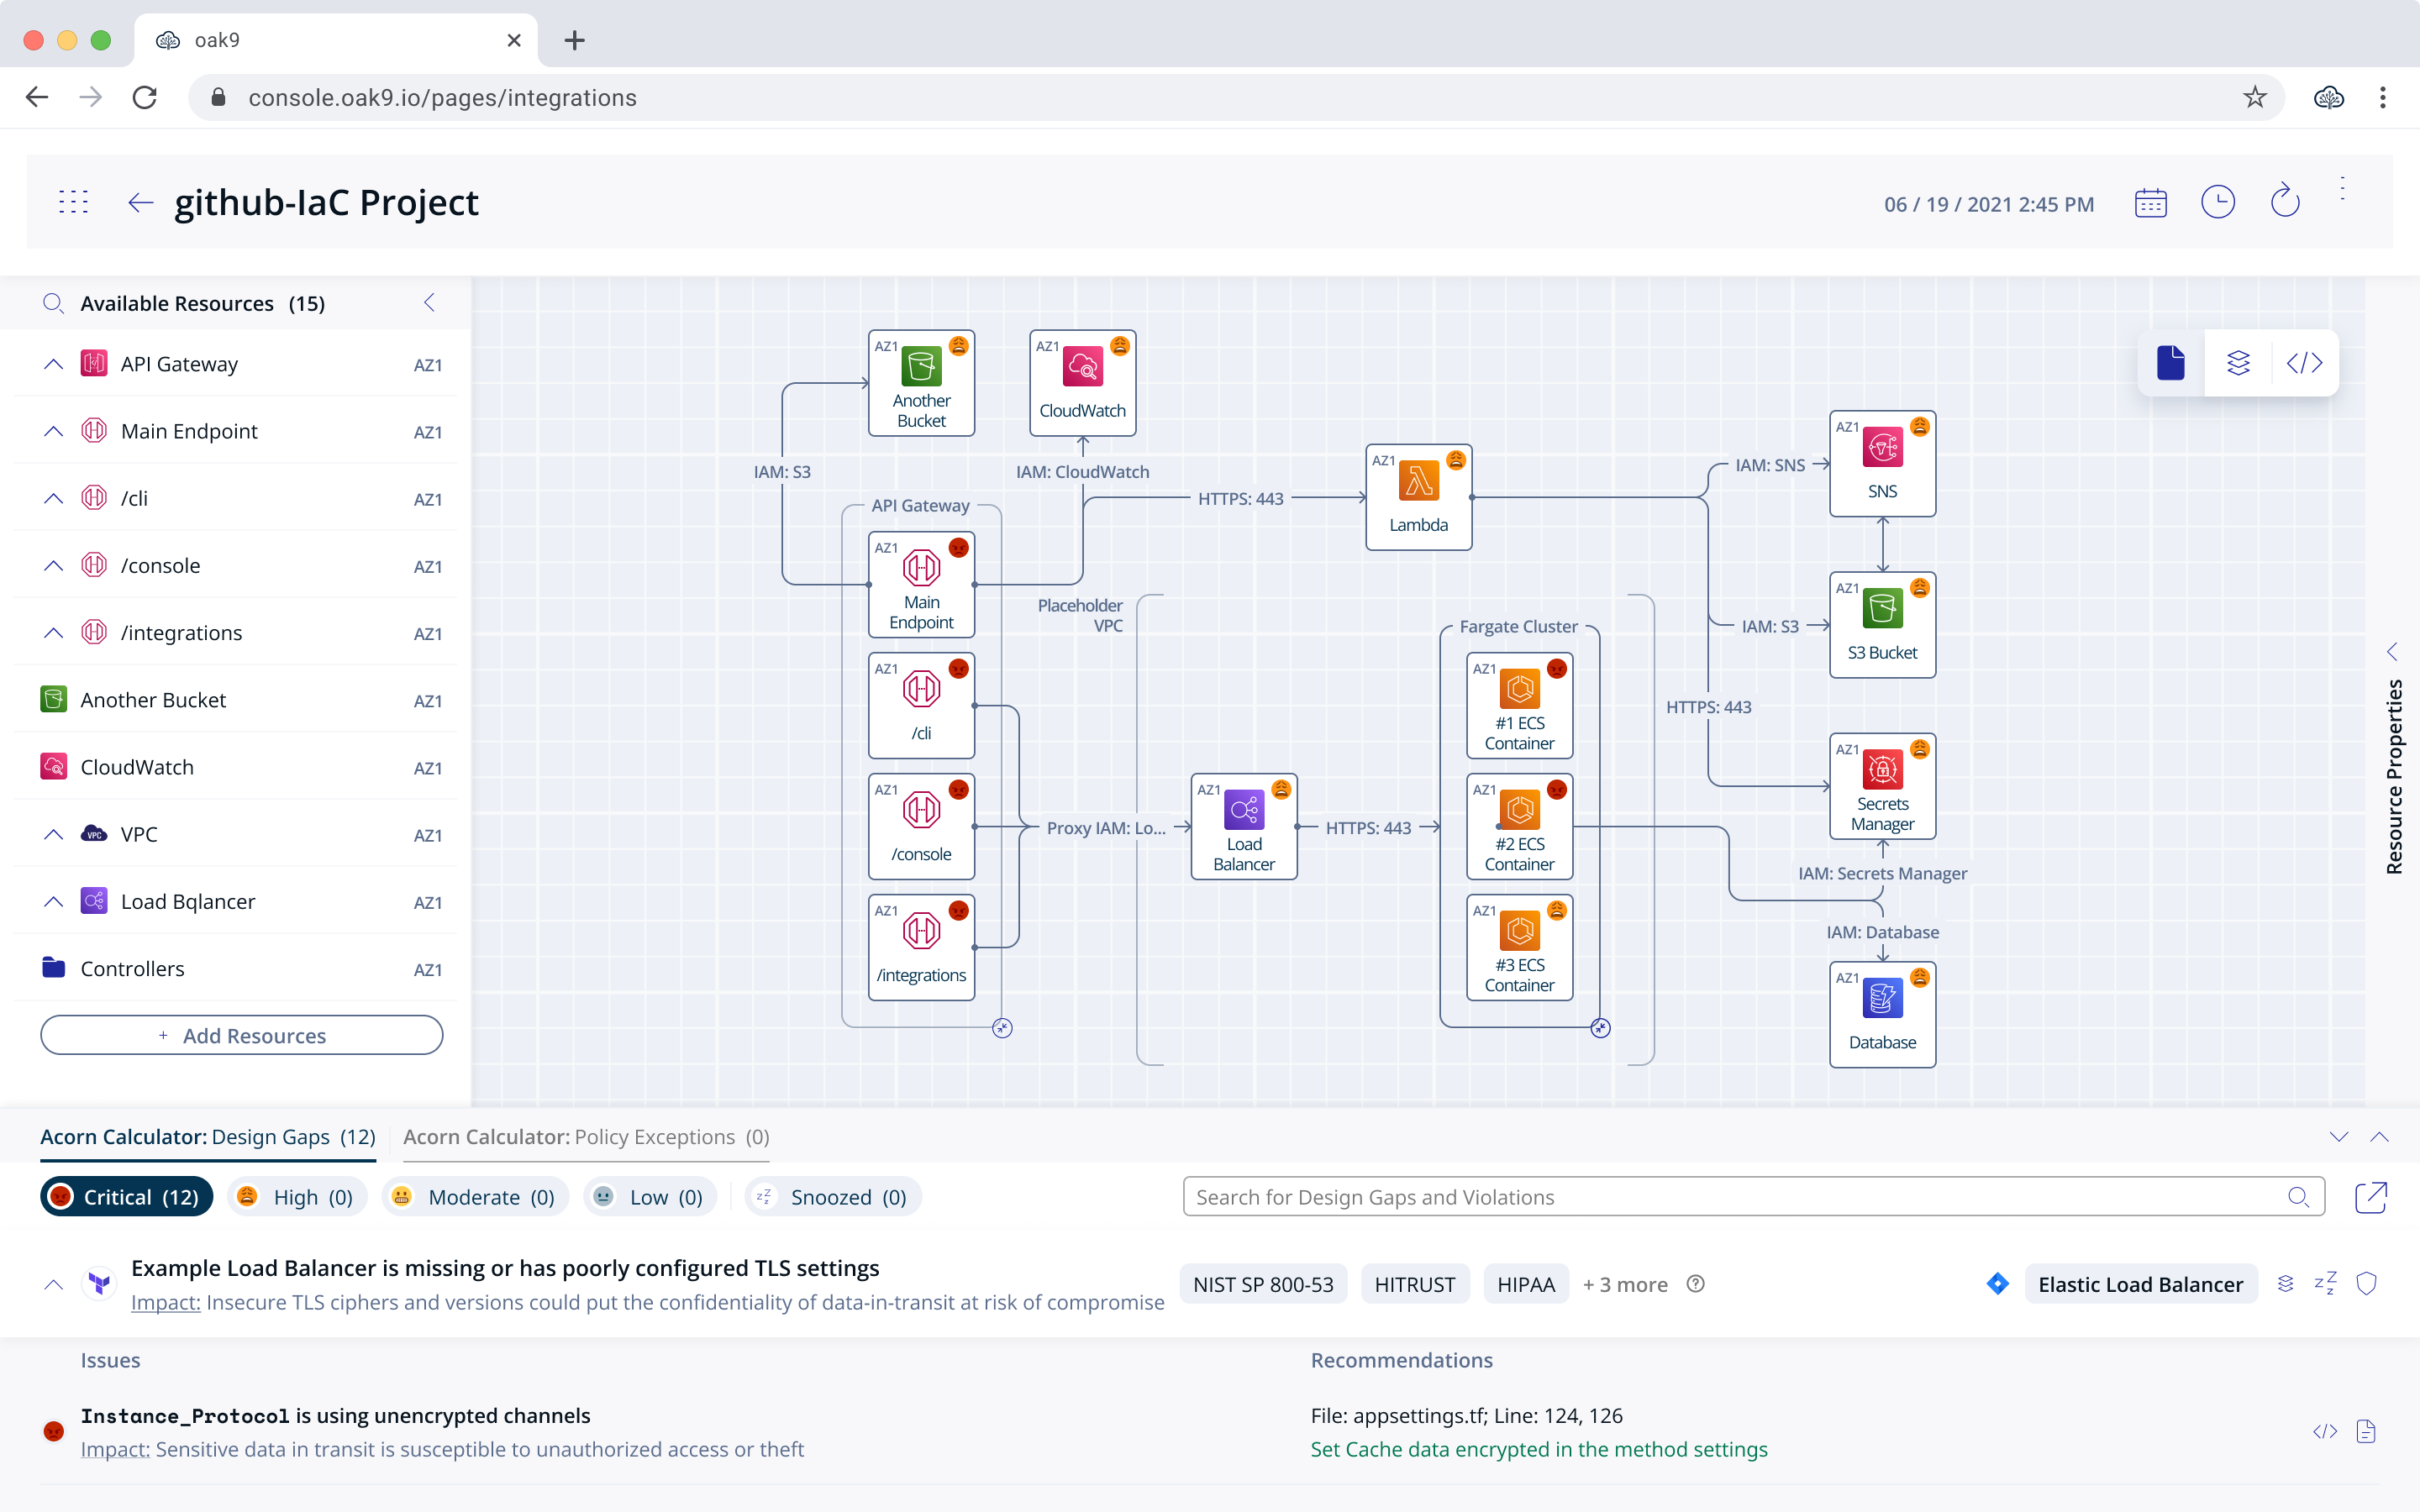Open the calendar date picker icon

[2150, 203]
